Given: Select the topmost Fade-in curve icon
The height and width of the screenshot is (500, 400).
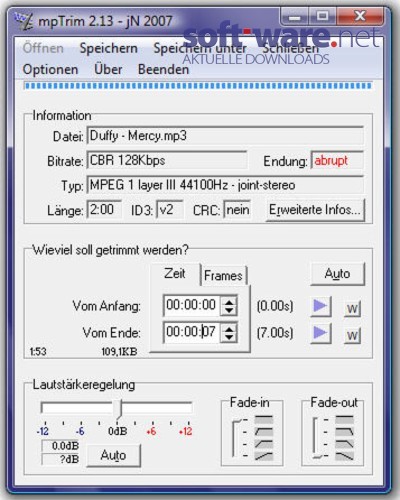Looking at the screenshot, I should pos(264,420).
